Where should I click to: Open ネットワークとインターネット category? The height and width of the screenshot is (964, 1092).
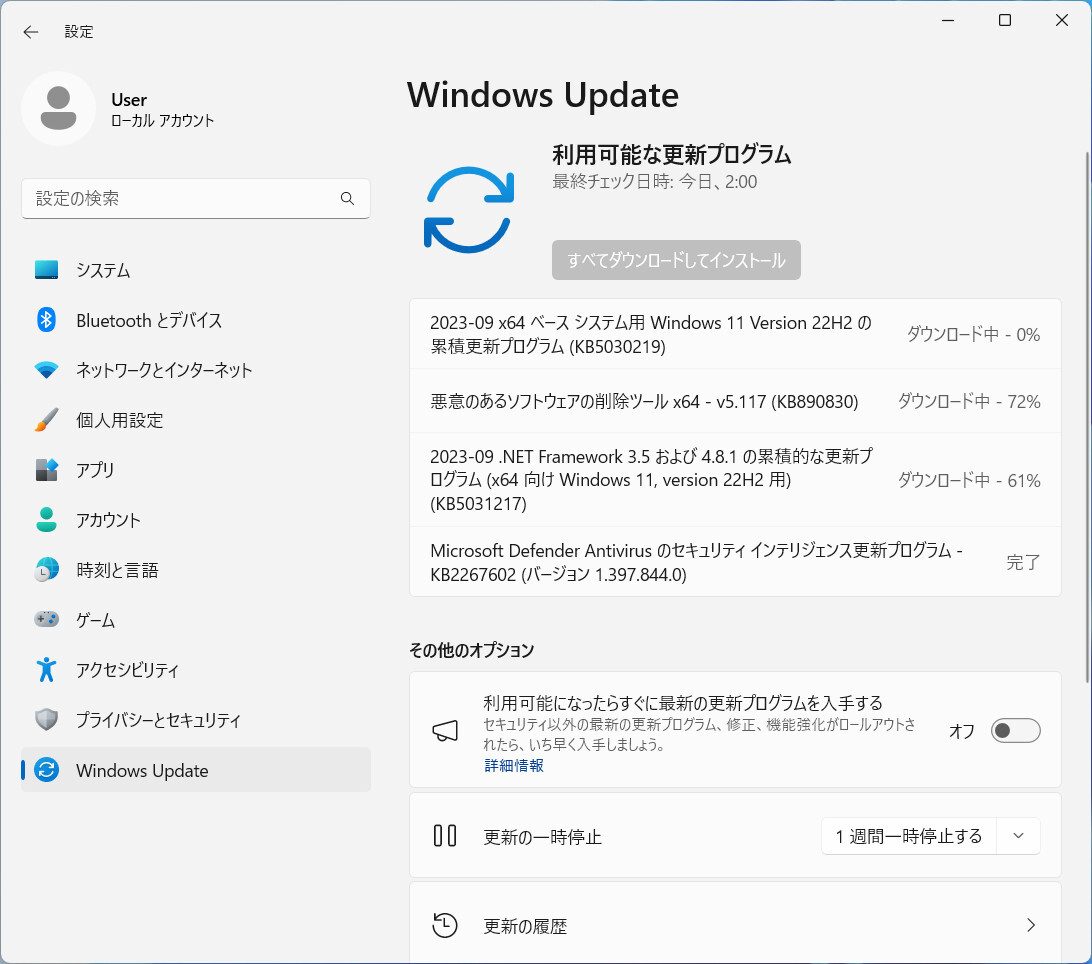(x=196, y=370)
